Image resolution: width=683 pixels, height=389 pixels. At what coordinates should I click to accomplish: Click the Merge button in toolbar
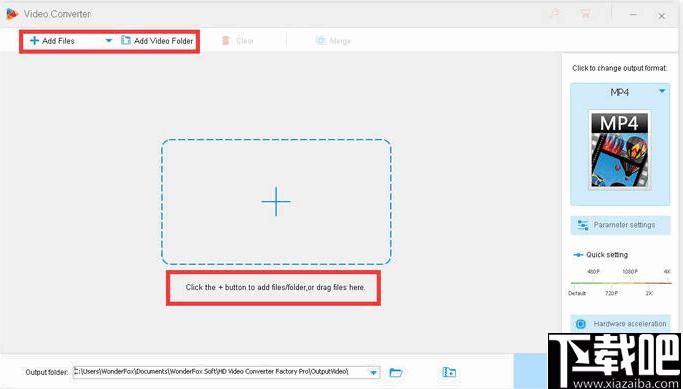(x=333, y=41)
